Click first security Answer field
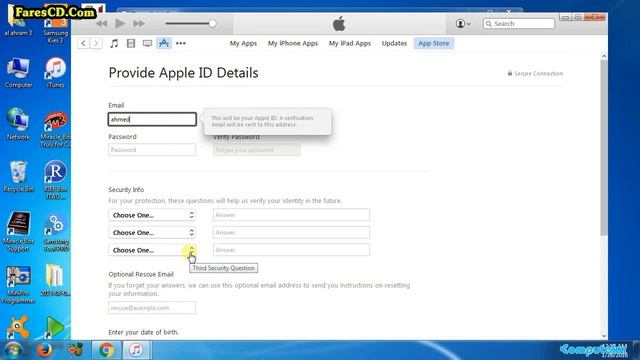The image size is (640, 360). [291, 215]
